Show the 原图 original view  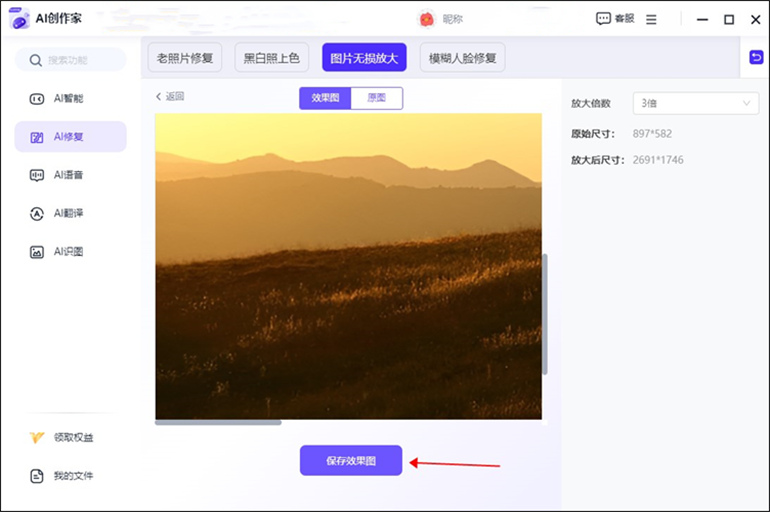[x=377, y=98]
